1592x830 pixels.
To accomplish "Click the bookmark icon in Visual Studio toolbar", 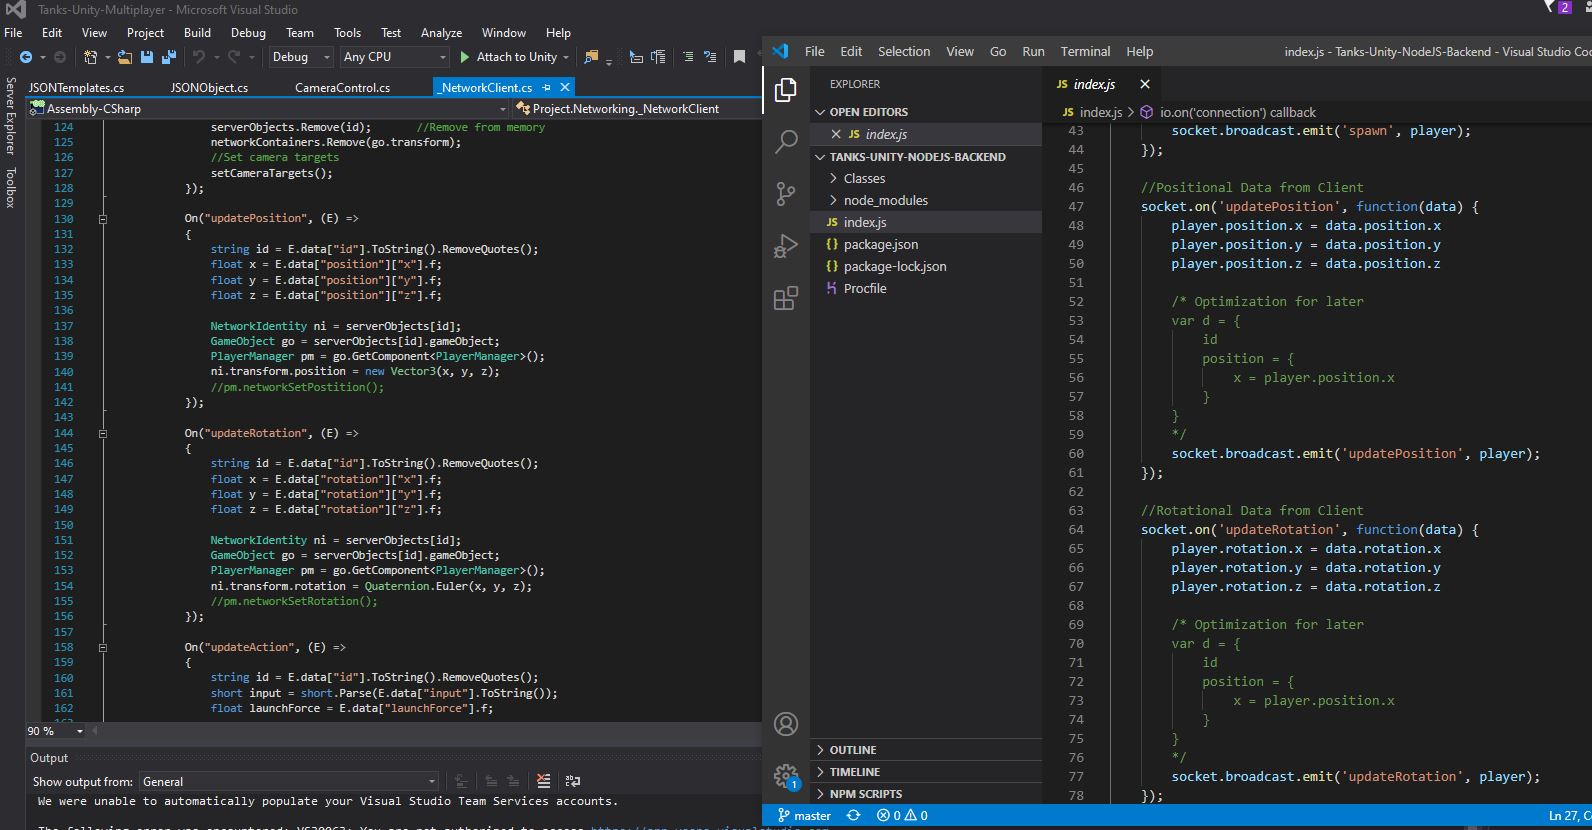I will pyautogui.click(x=739, y=57).
